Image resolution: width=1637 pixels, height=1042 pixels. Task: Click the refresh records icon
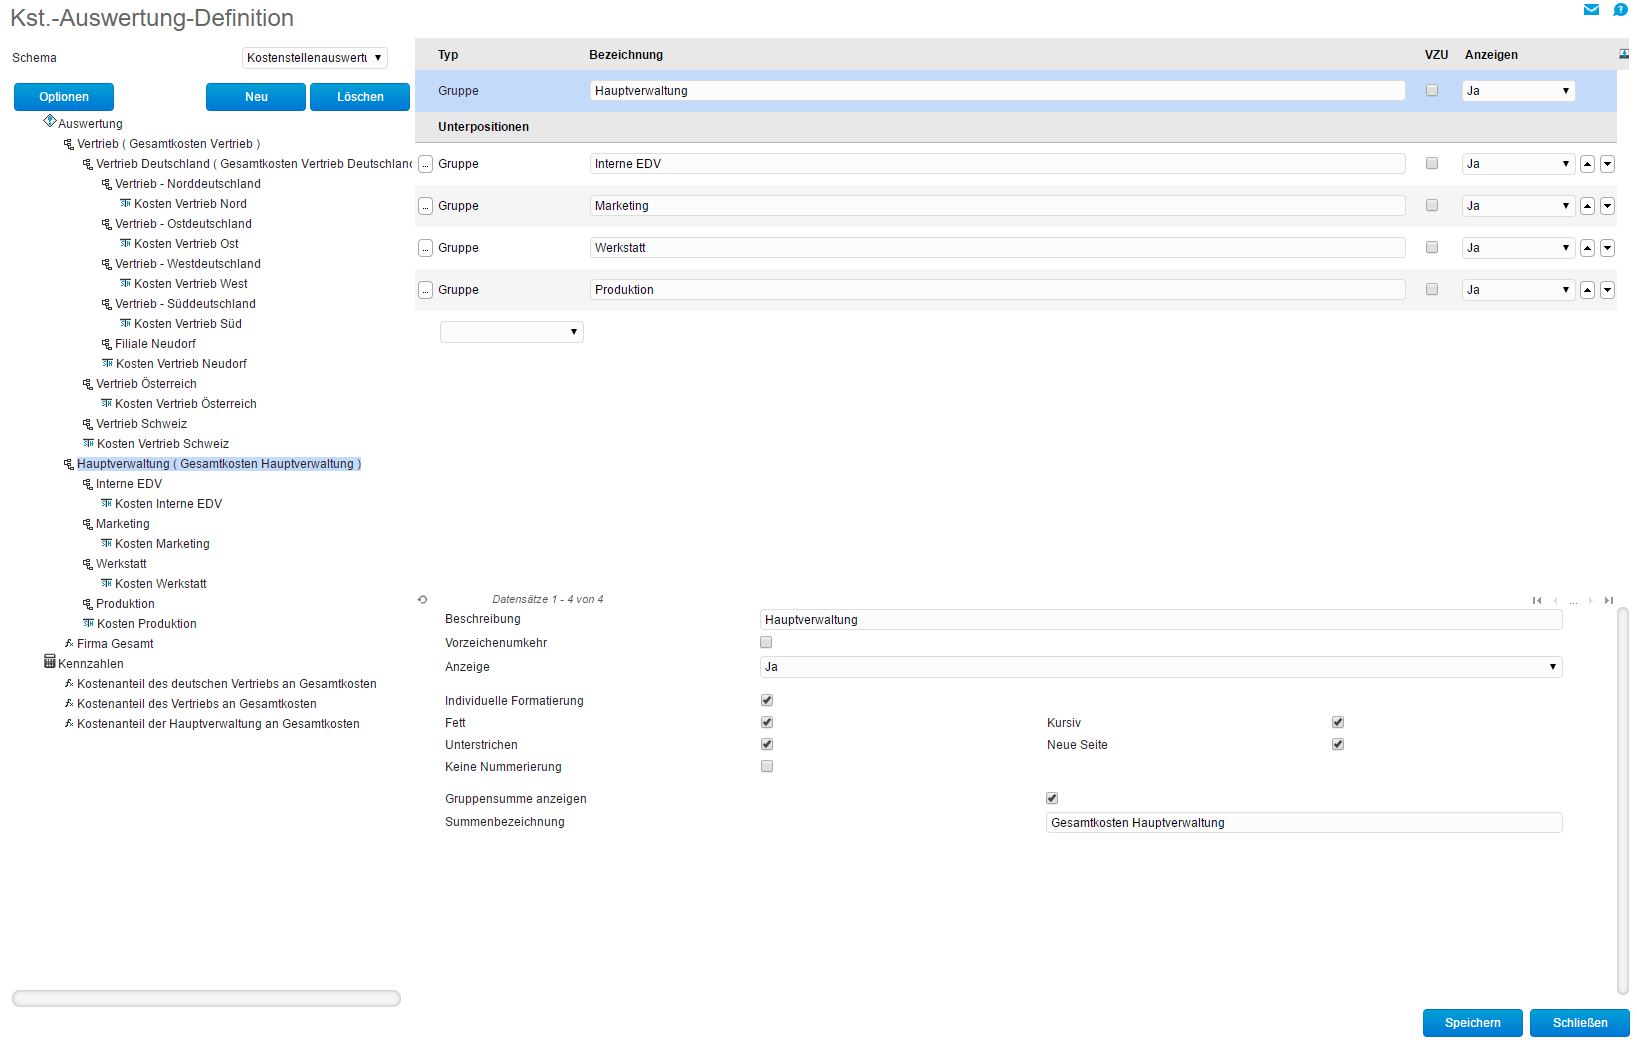click(x=423, y=600)
